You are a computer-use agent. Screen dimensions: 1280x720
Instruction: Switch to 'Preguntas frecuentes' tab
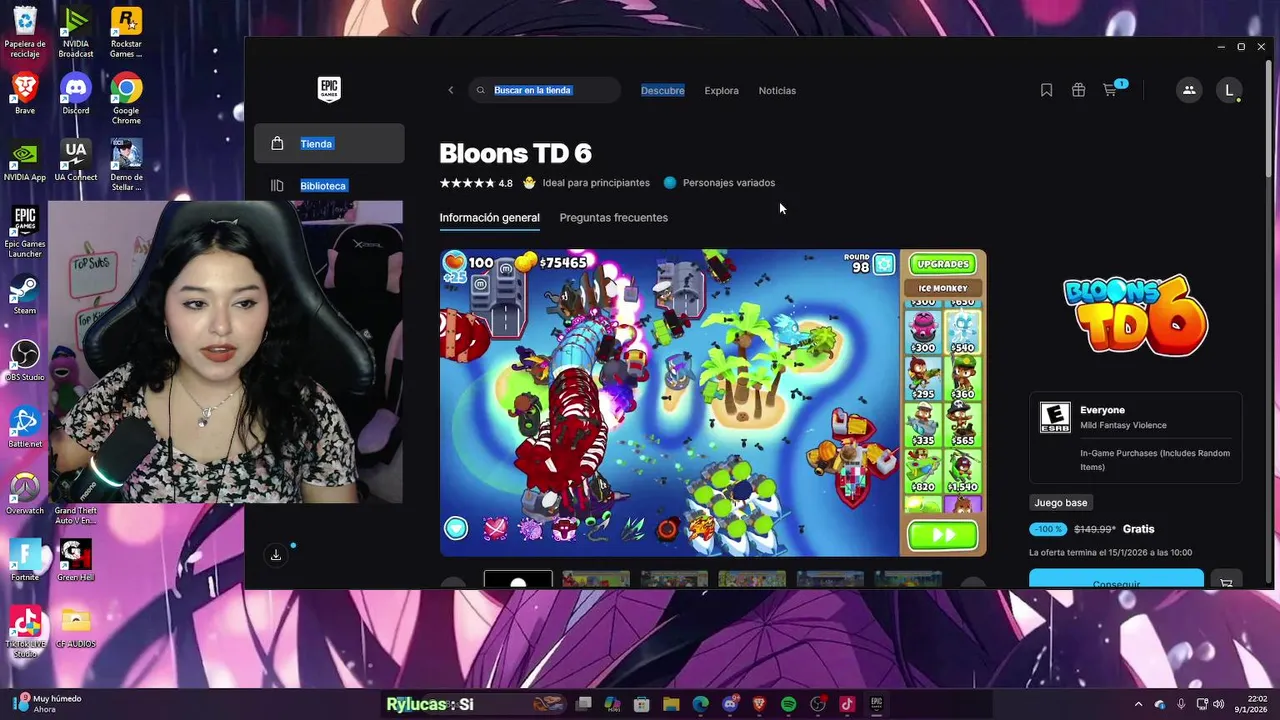(x=613, y=217)
